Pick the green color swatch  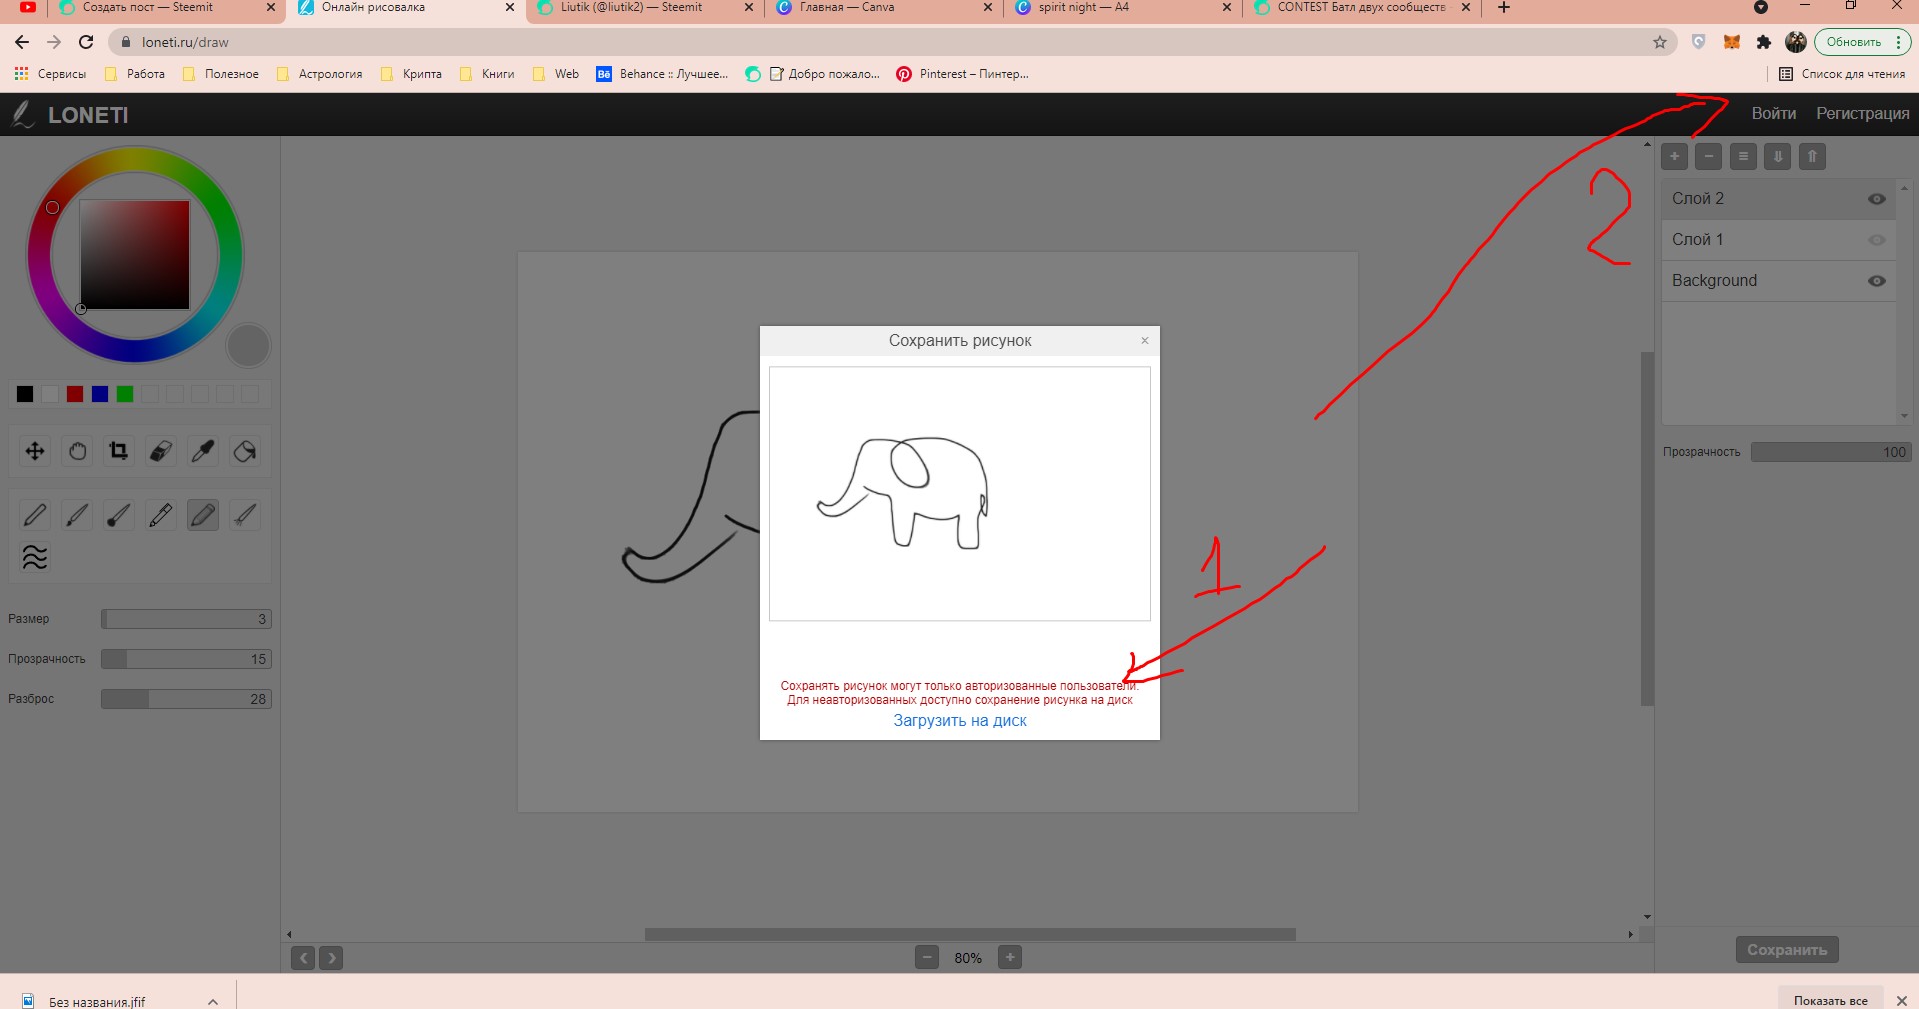[x=125, y=394]
